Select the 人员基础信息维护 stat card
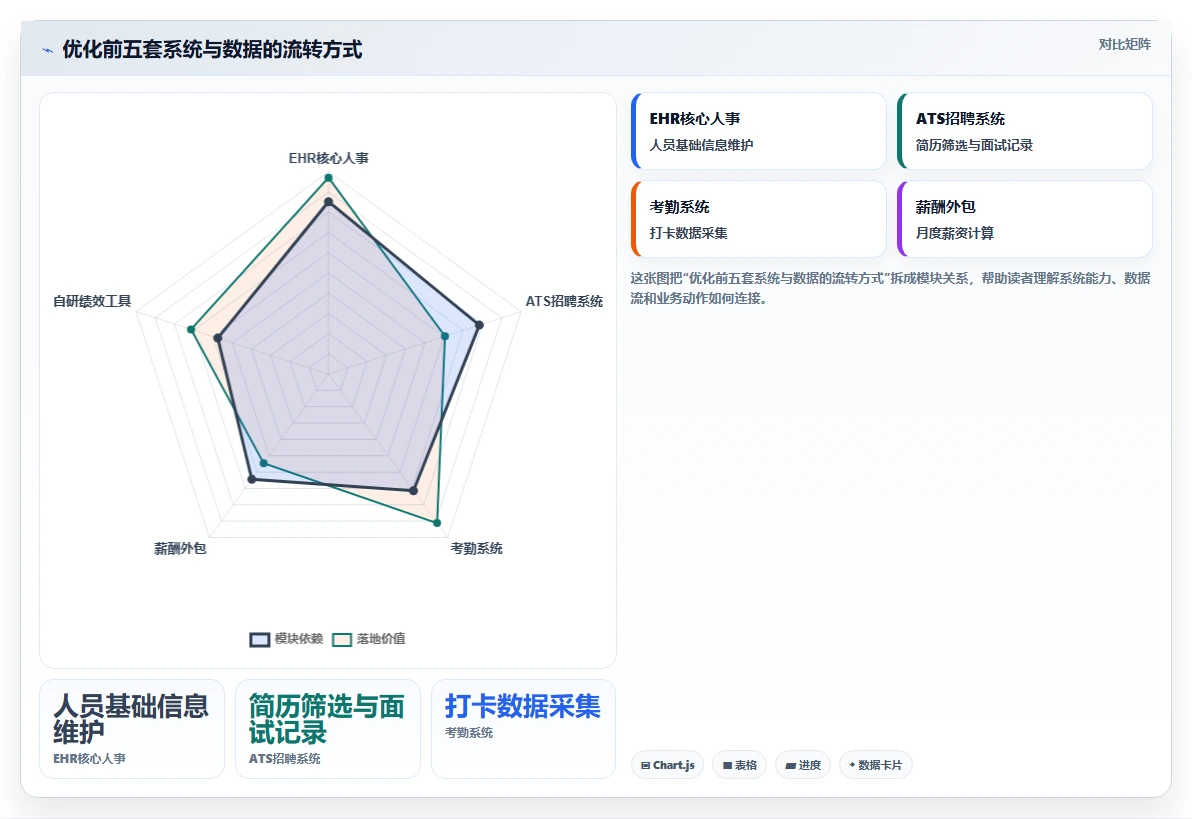Screen dimensions: 1192x819 [x=132, y=729]
